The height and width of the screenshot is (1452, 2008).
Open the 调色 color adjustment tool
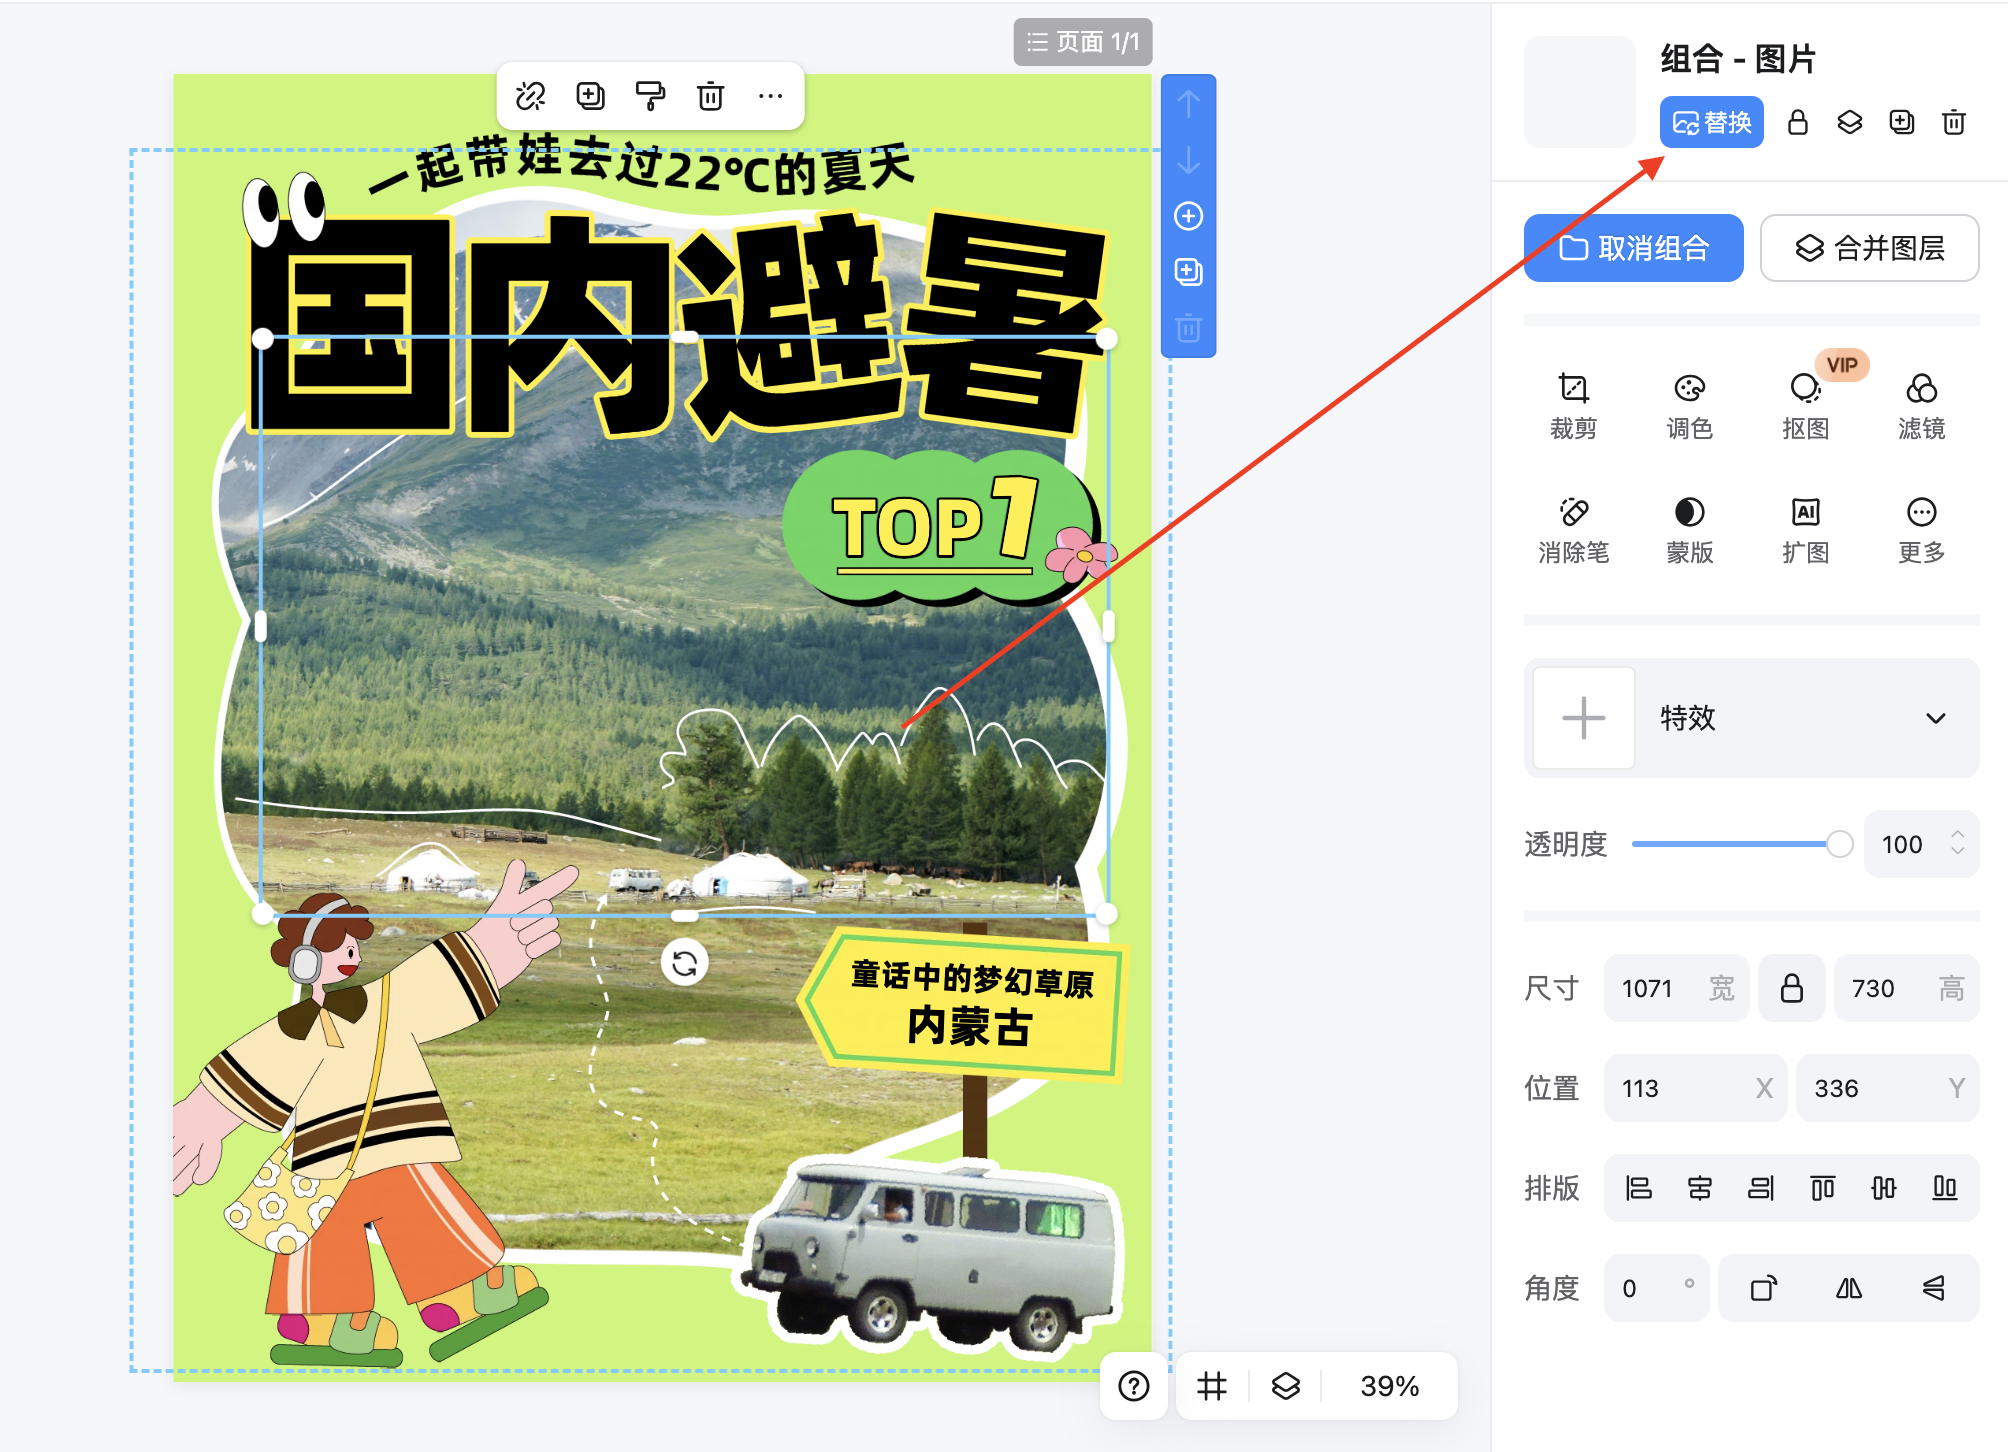[1689, 403]
